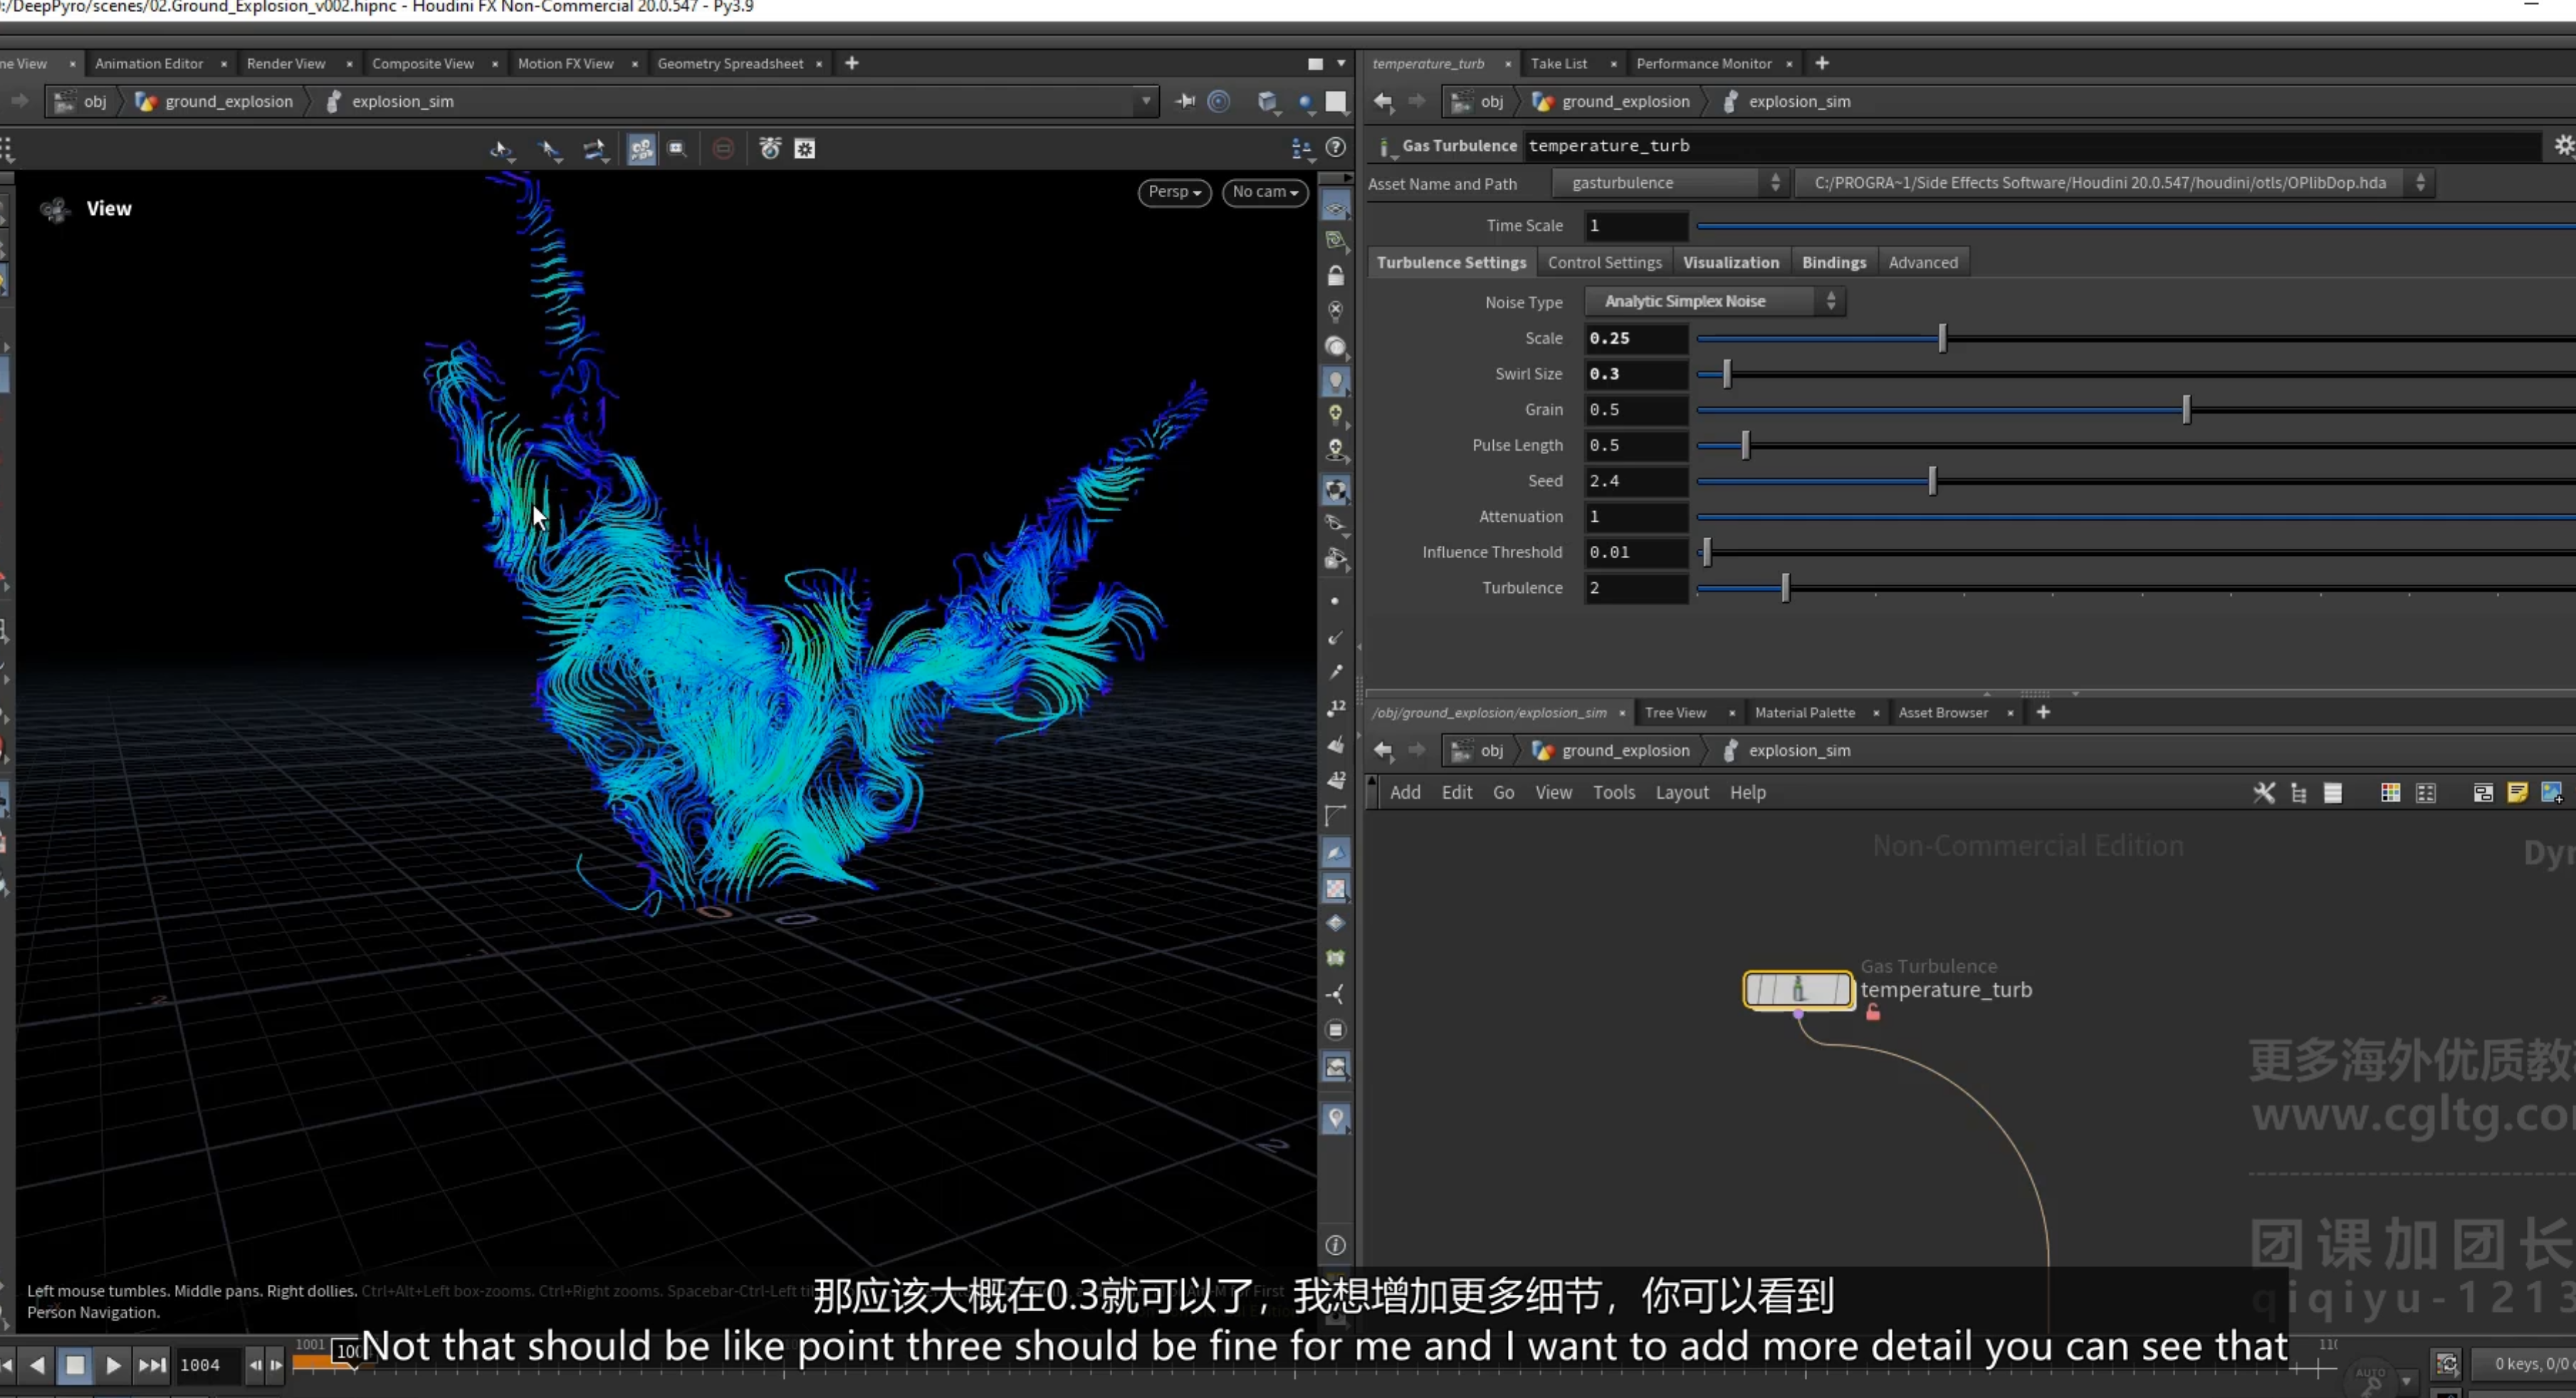Click the gear settings icon in parameter pane
2576x1398 pixels.
(x=2563, y=146)
